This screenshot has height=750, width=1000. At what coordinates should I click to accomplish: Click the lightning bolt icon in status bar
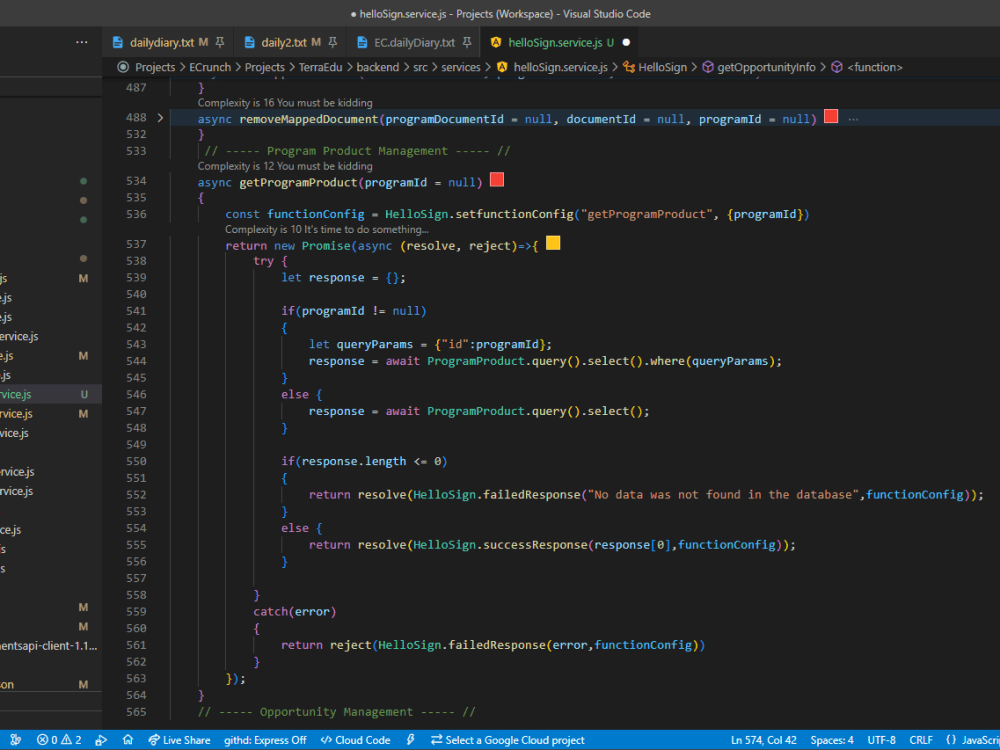[x=410, y=740]
